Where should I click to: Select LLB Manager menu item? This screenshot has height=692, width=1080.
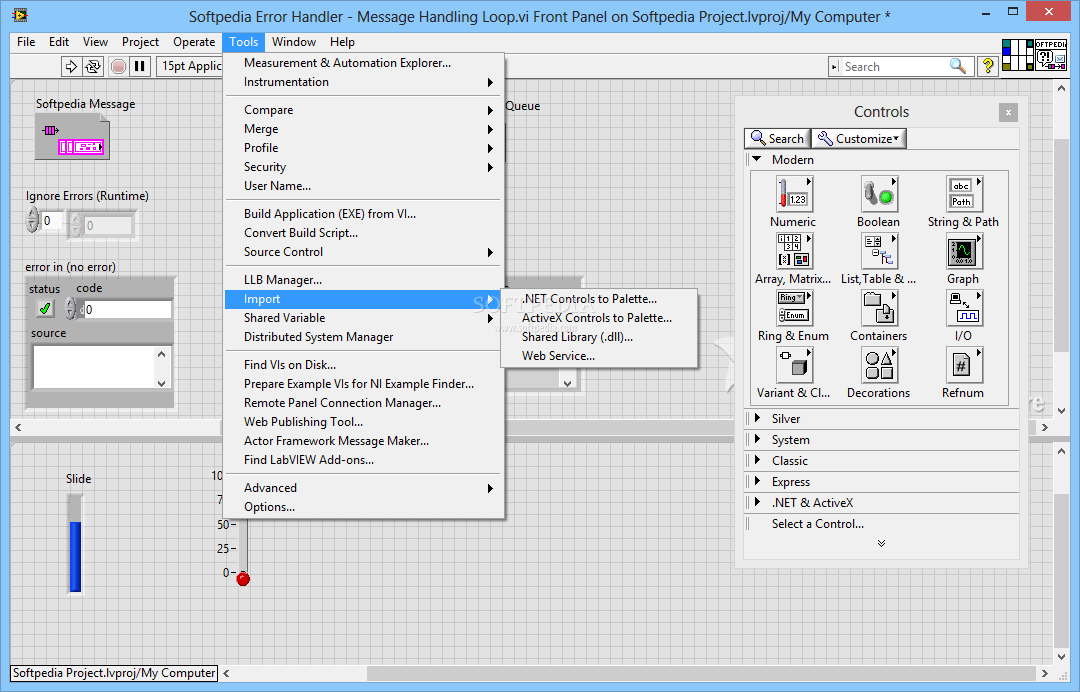364,280
